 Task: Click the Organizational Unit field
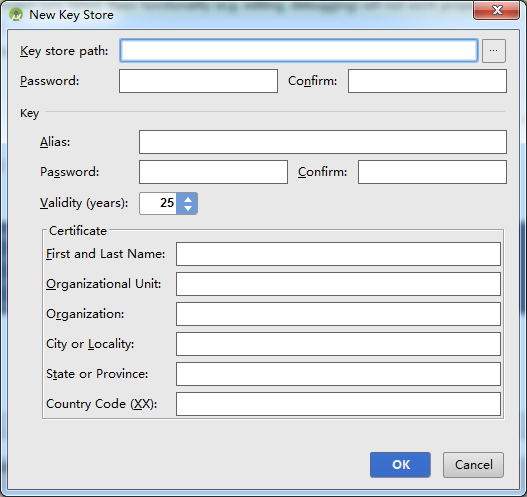(x=338, y=284)
